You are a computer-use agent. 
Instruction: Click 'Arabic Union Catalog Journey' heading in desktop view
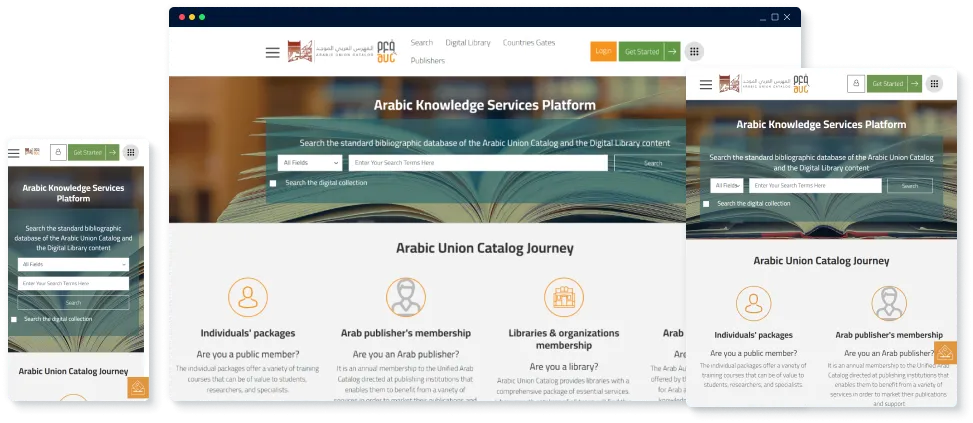[x=485, y=249]
